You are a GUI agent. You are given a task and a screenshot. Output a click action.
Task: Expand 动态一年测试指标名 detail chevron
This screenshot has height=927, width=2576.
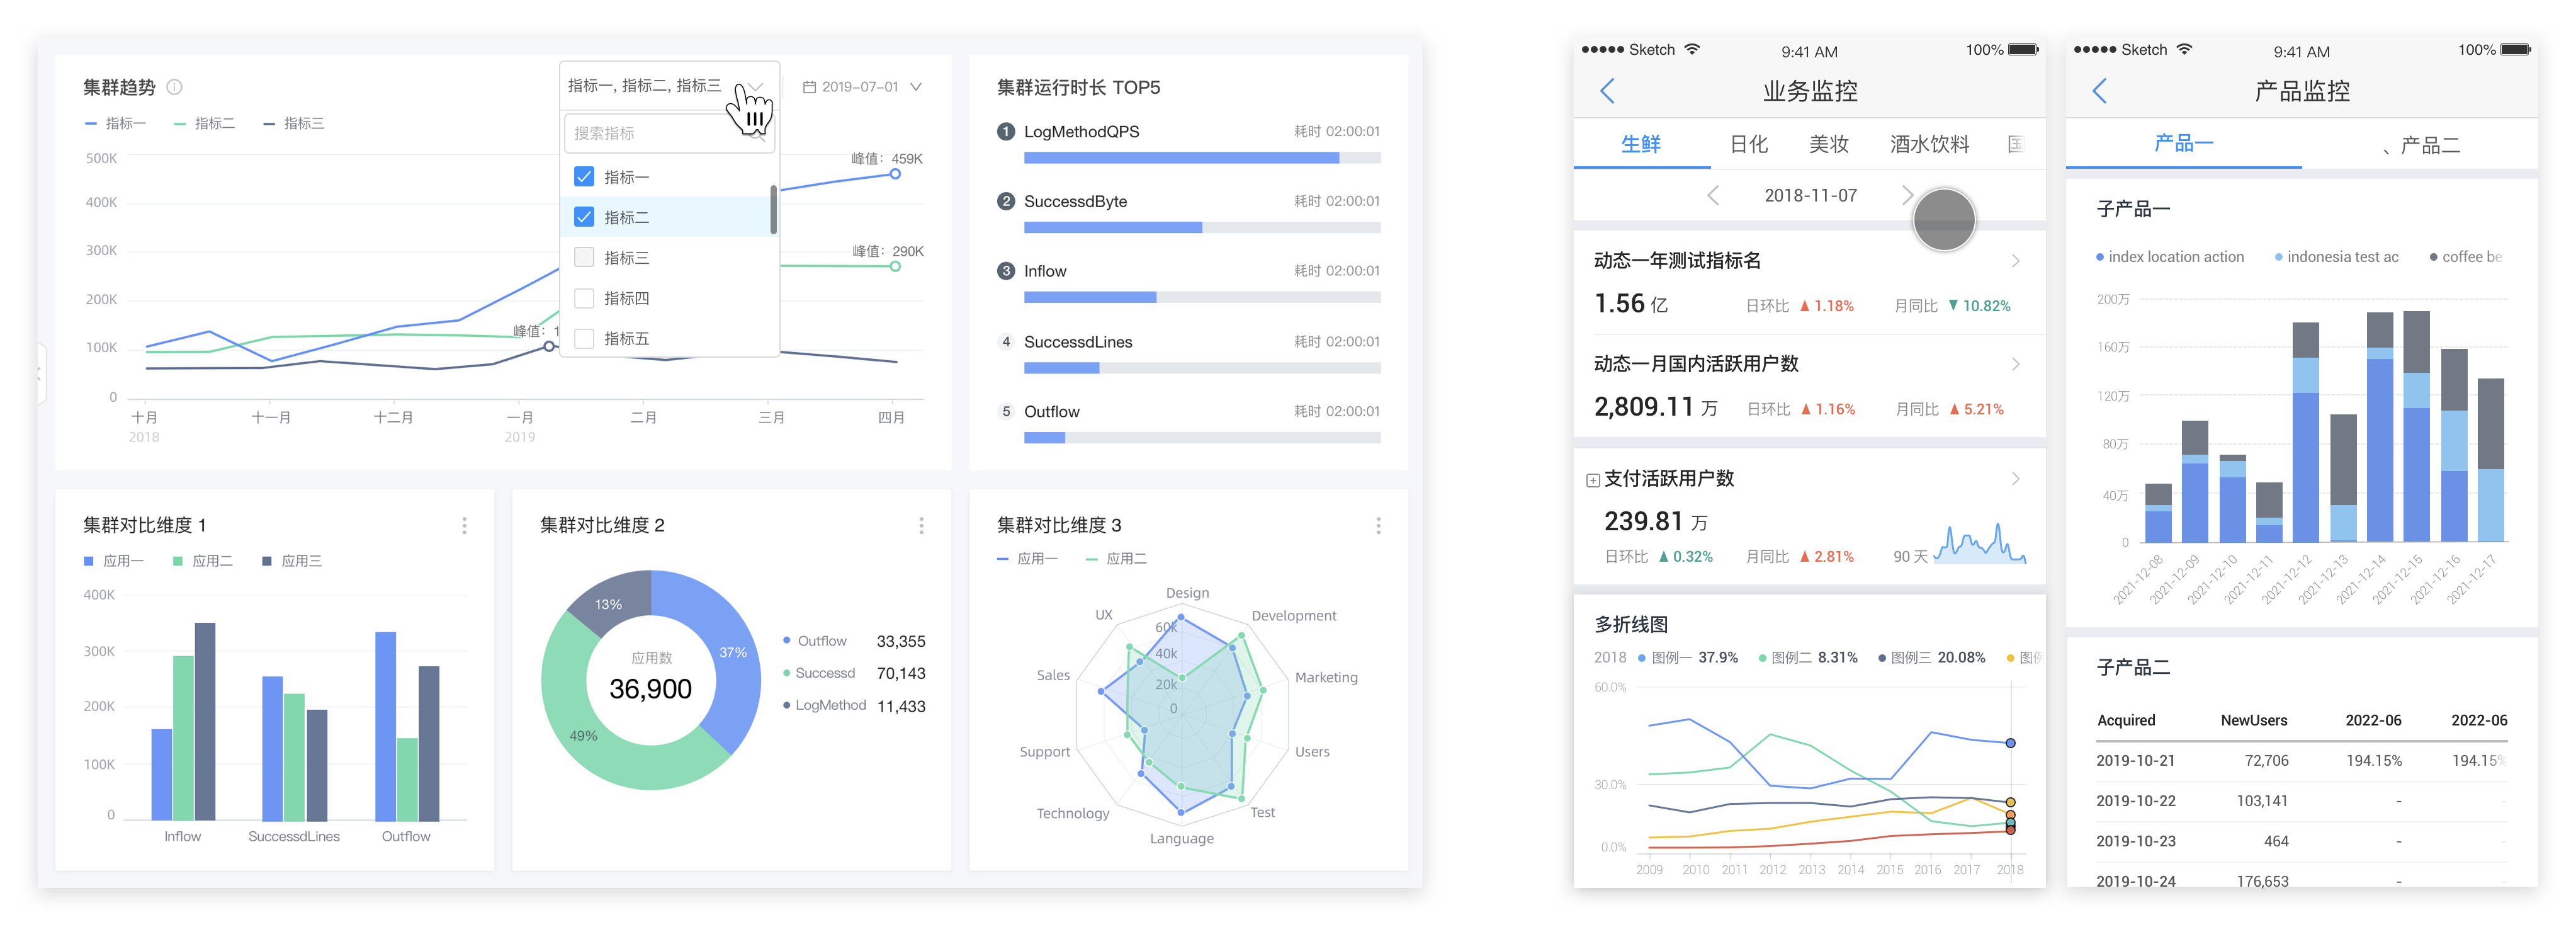pos(2015,261)
